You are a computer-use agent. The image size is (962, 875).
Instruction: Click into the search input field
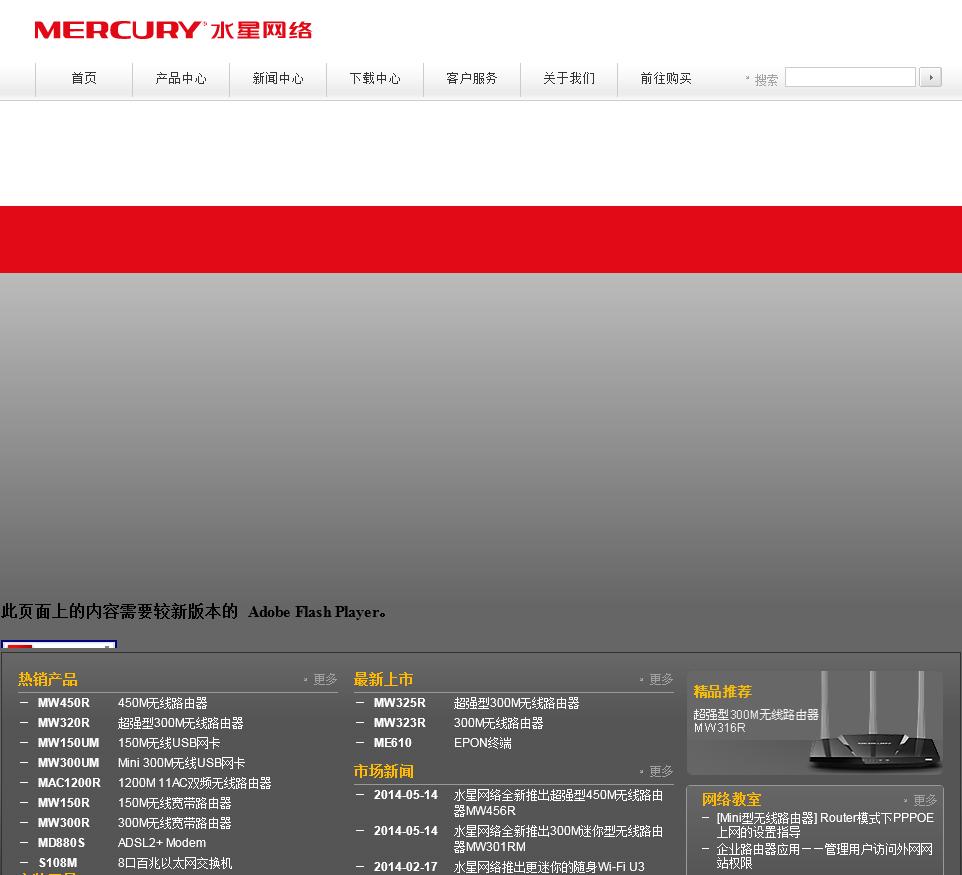pyautogui.click(x=850, y=77)
